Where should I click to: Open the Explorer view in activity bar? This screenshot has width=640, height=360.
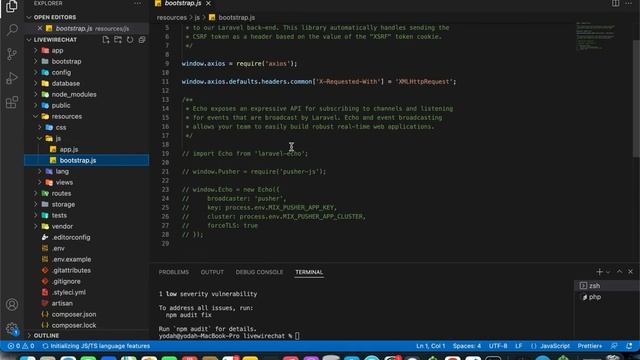pos(11,6)
